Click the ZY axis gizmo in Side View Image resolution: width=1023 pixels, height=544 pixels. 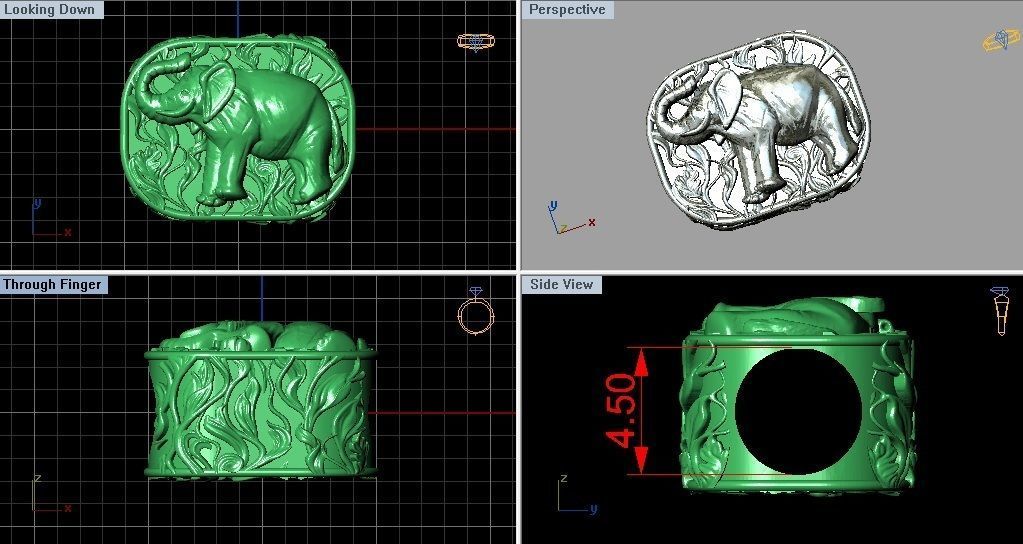coord(577,494)
